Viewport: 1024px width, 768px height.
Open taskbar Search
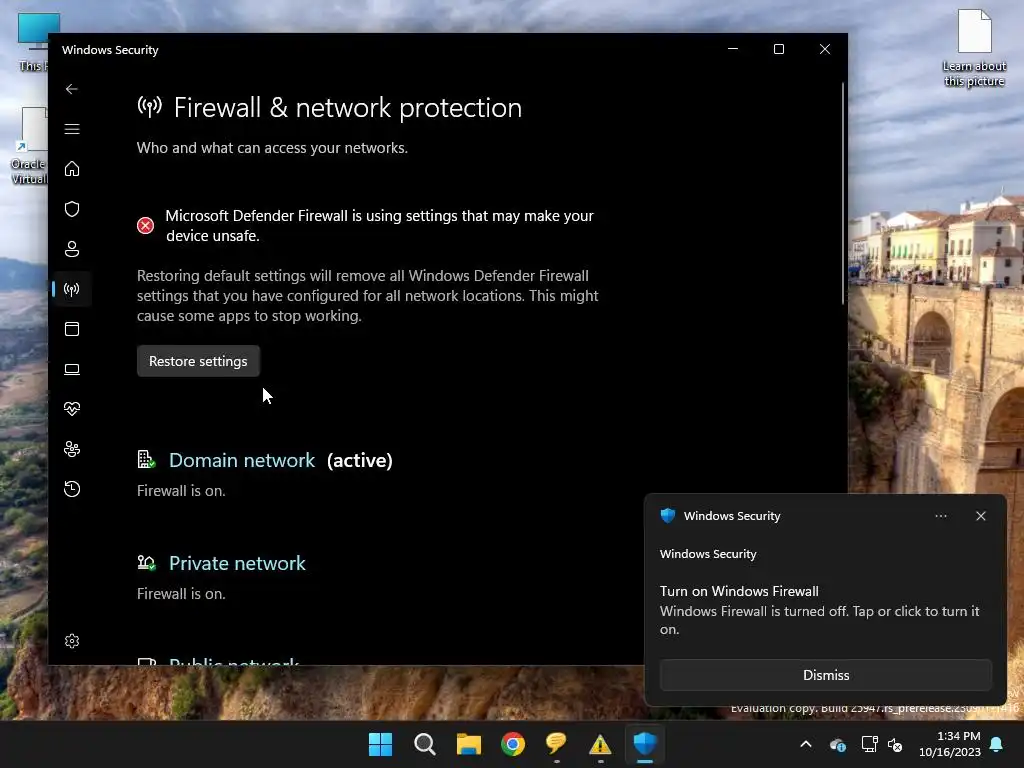tap(424, 744)
